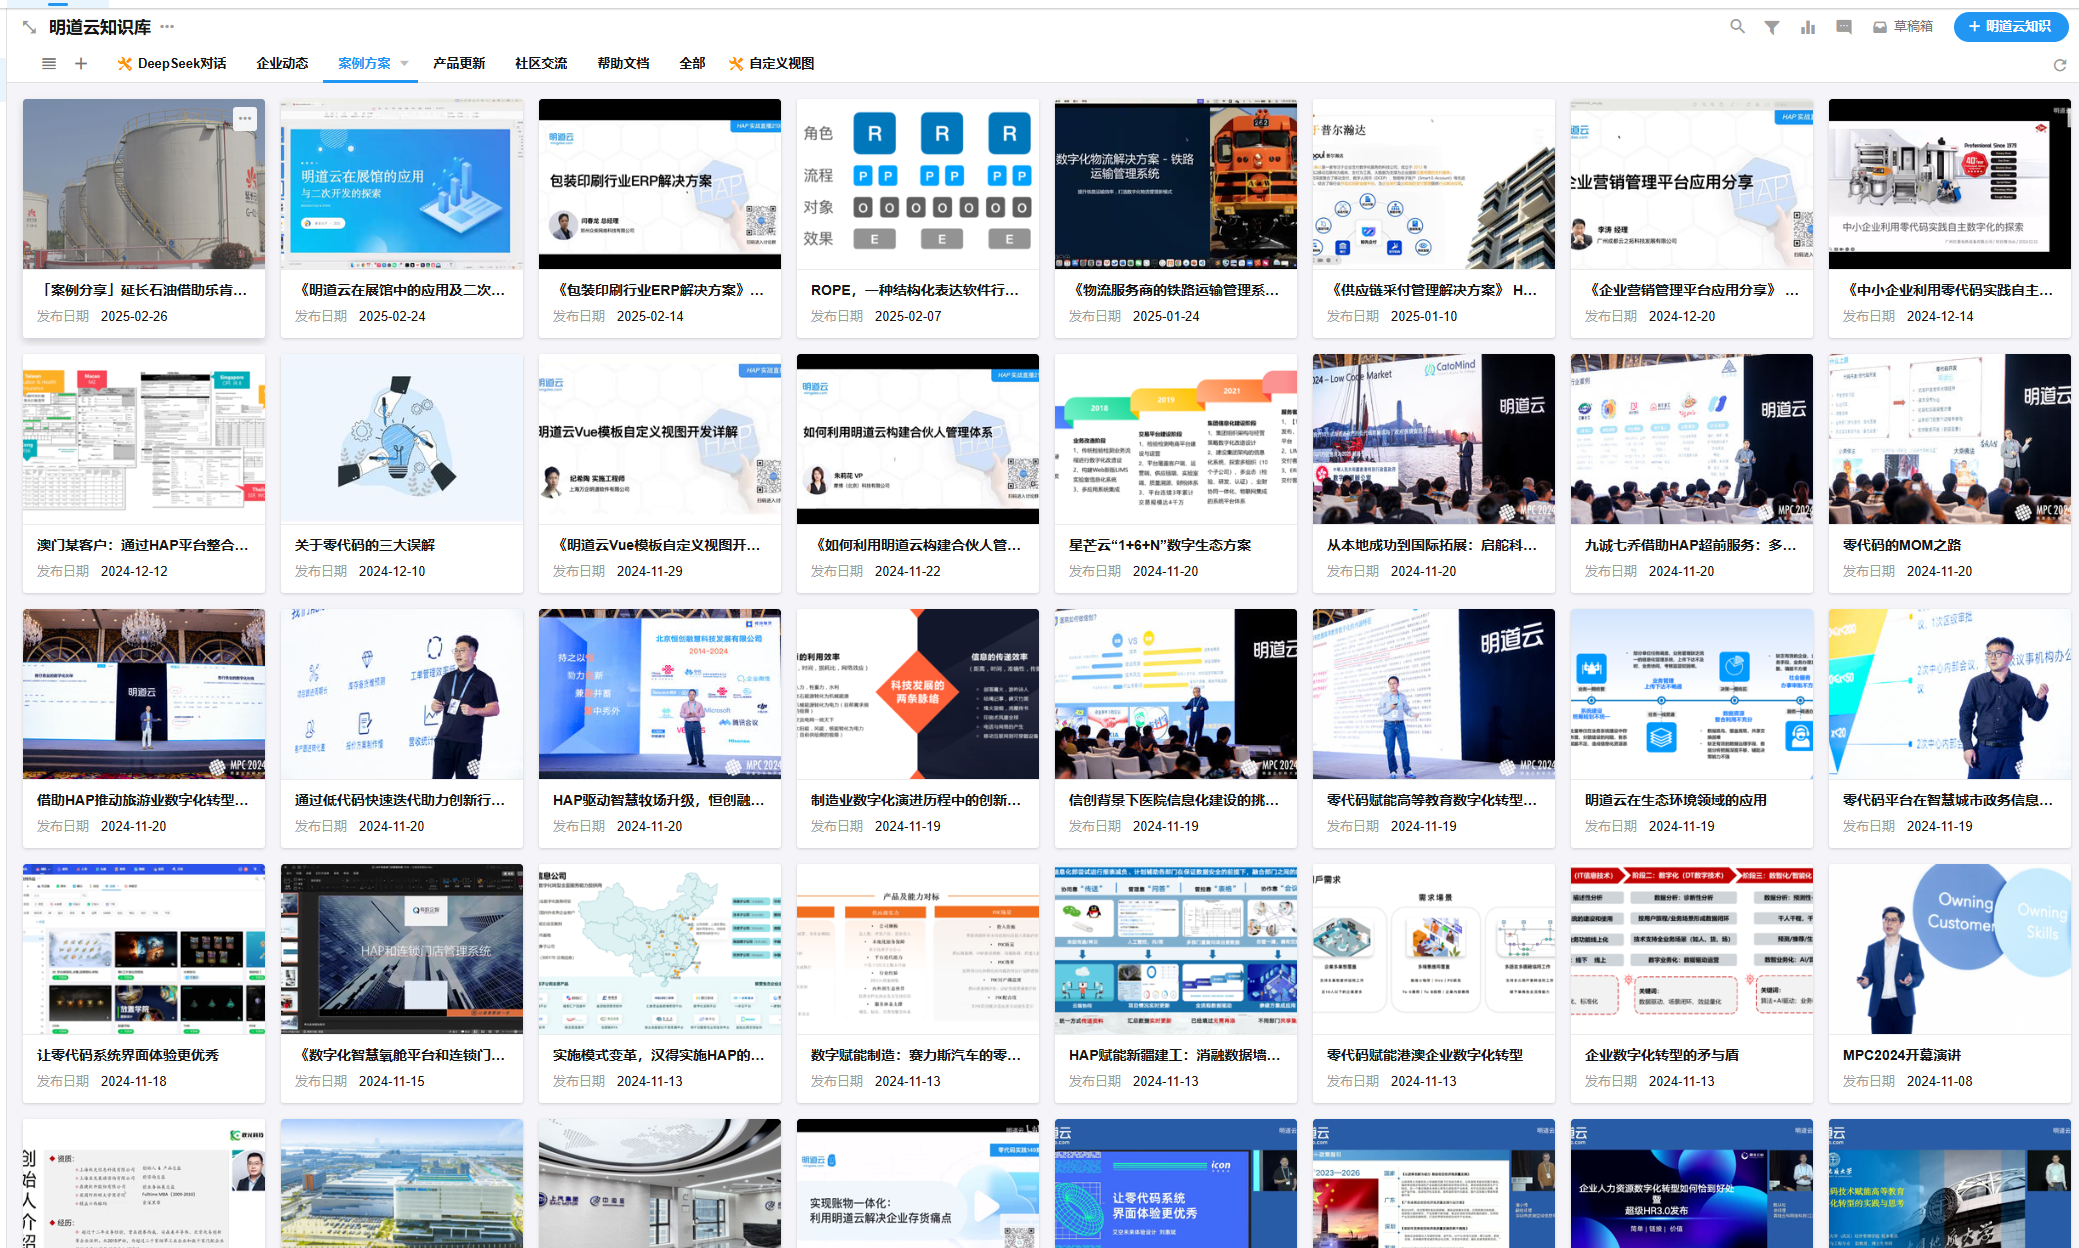The image size is (2079, 1248).
Task: Open more options beside 明道云知识库 title
Action: (167, 27)
